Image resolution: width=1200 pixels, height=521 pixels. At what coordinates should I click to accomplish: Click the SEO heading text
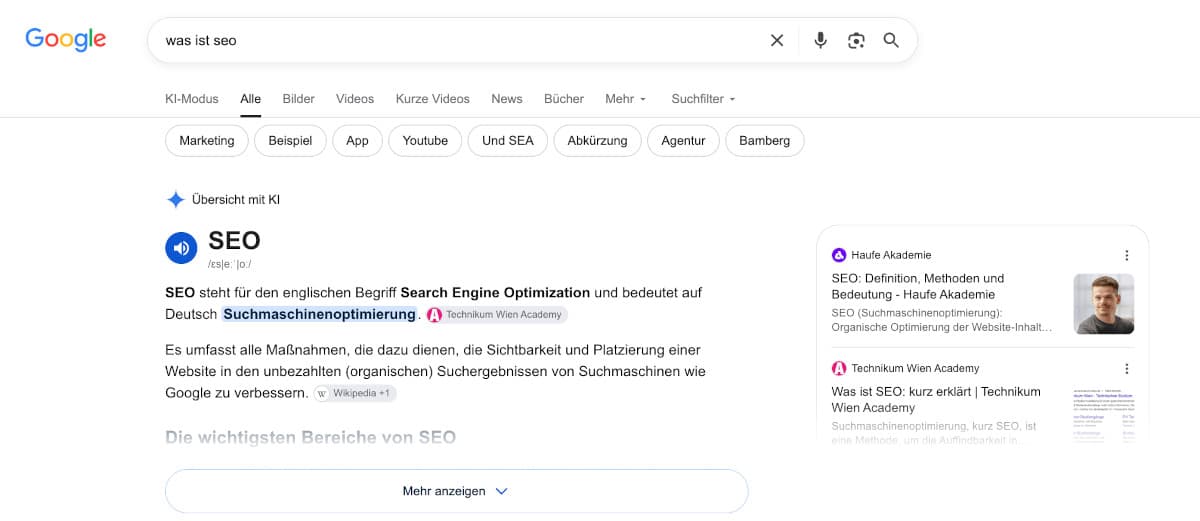[x=235, y=241]
